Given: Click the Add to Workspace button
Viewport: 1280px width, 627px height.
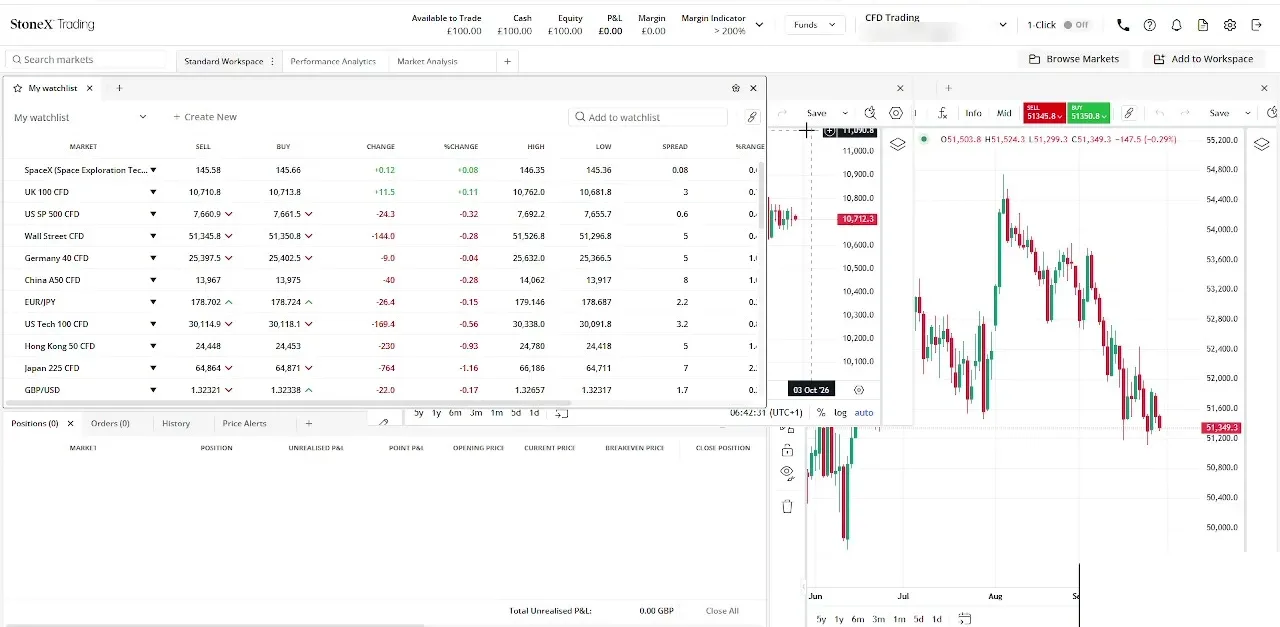Looking at the screenshot, I should (x=1203, y=59).
